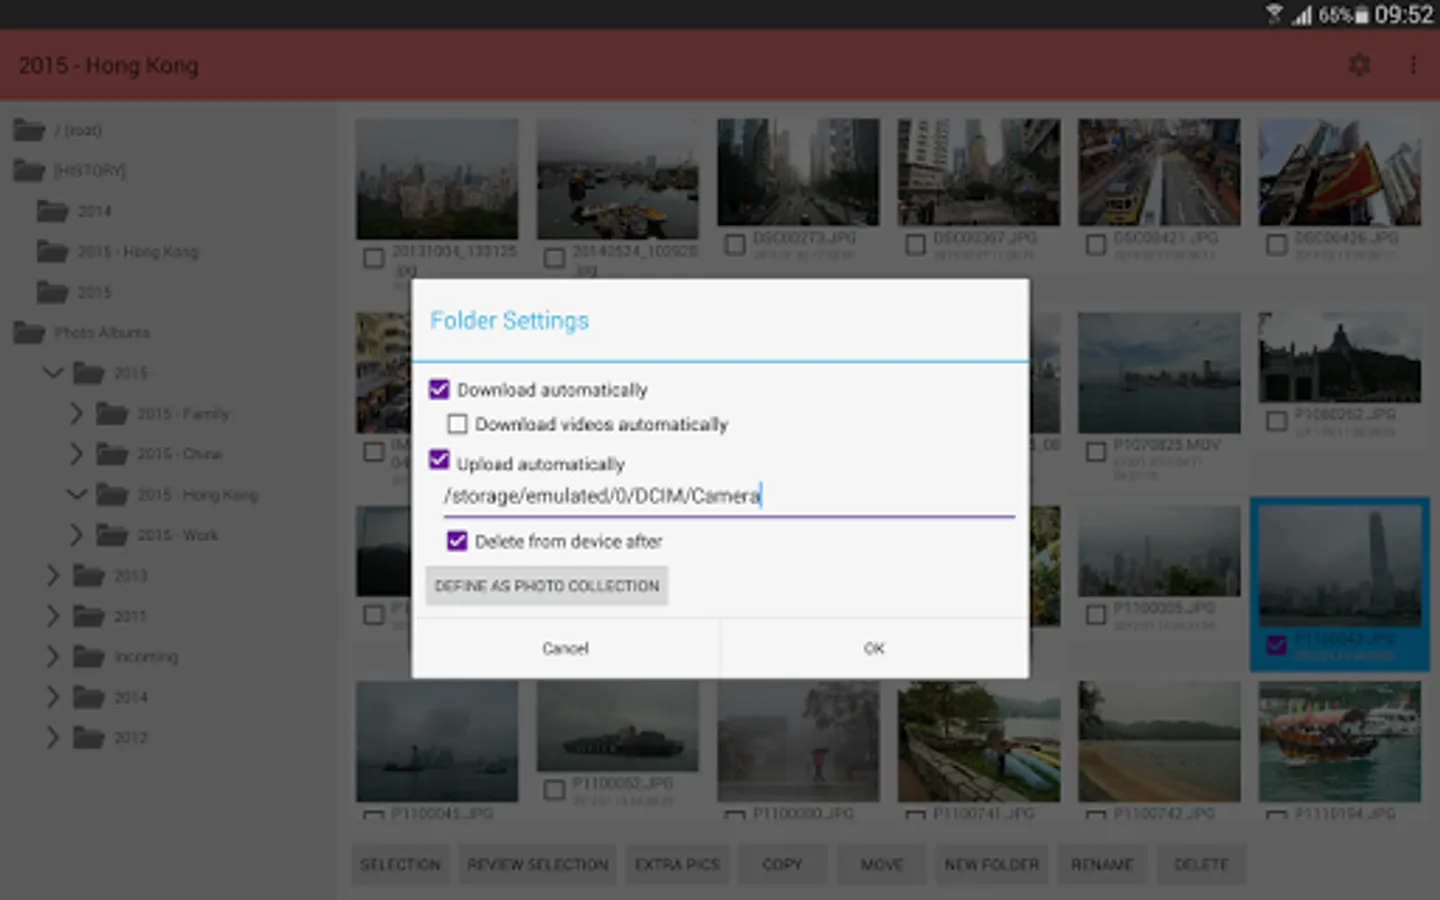Tick the checkbox for P1100005.JPG
The height and width of the screenshot is (900, 1440).
point(1096,614)
